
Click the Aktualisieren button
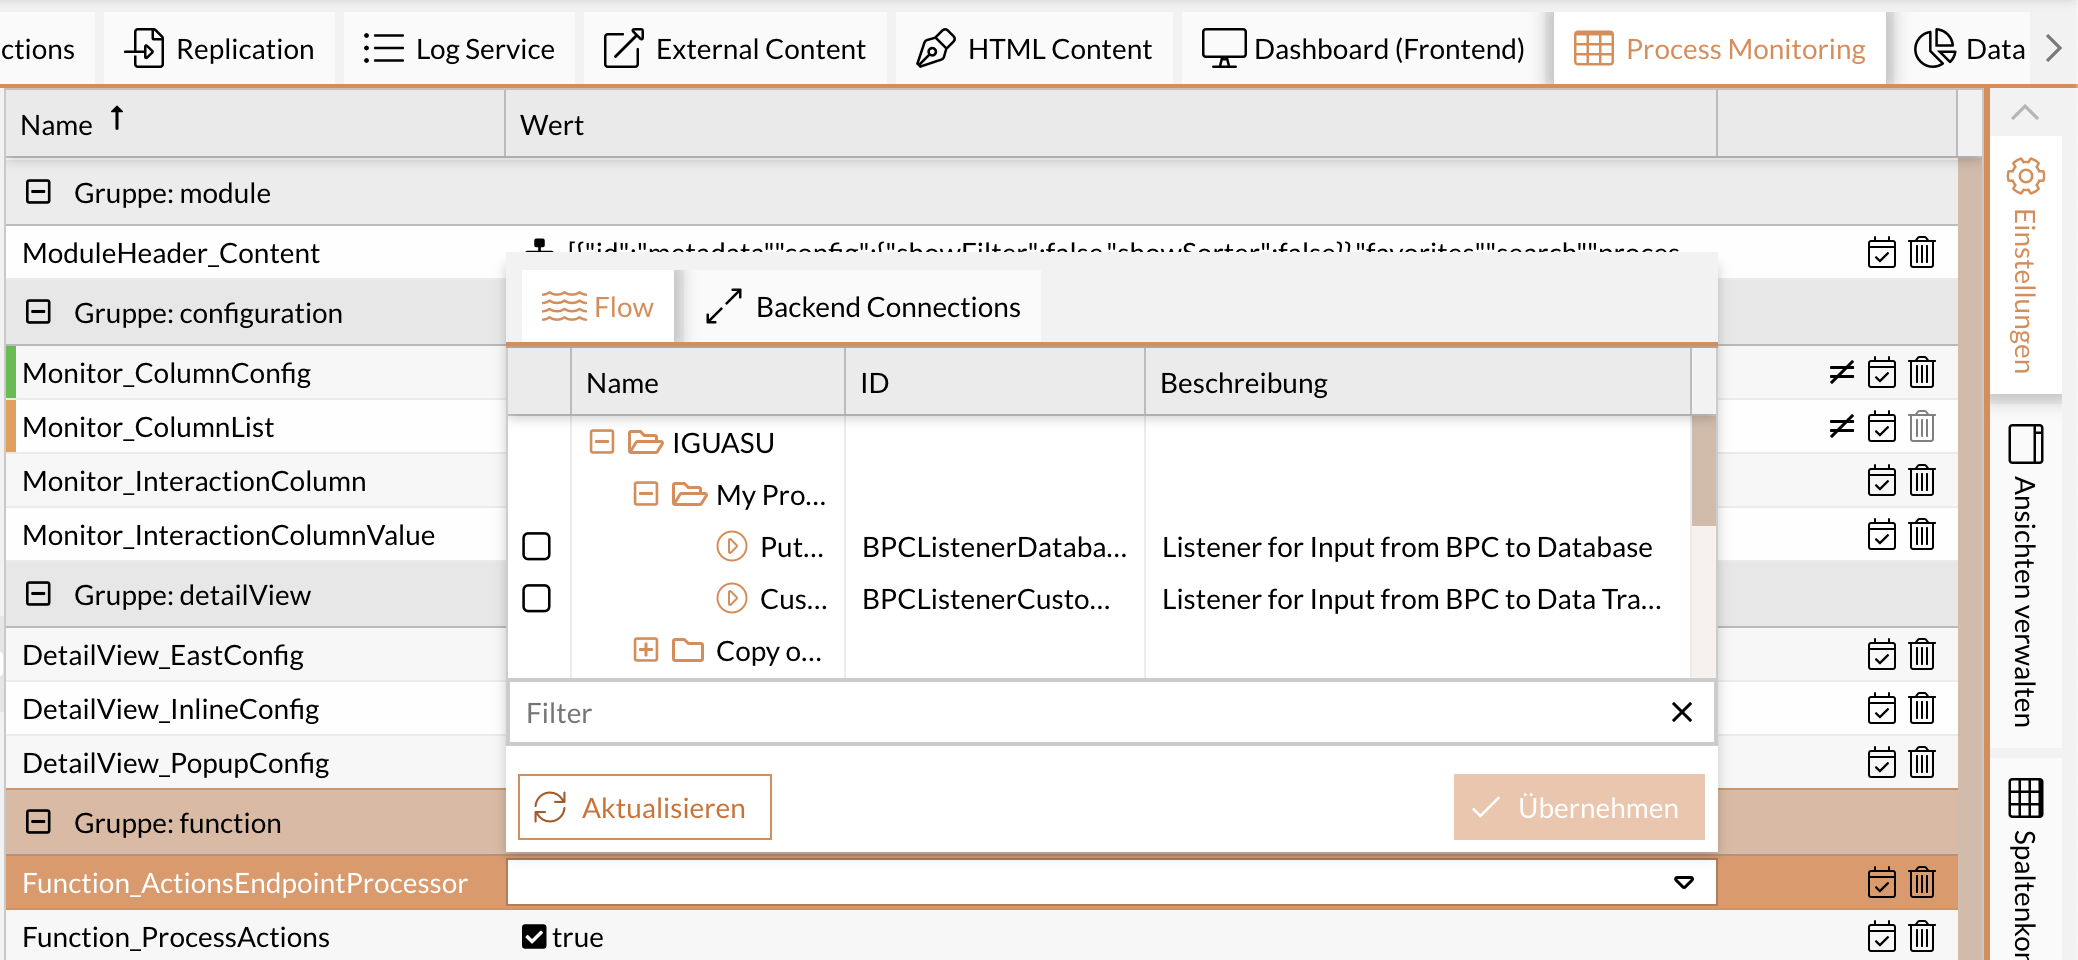[x=643, y=807]
